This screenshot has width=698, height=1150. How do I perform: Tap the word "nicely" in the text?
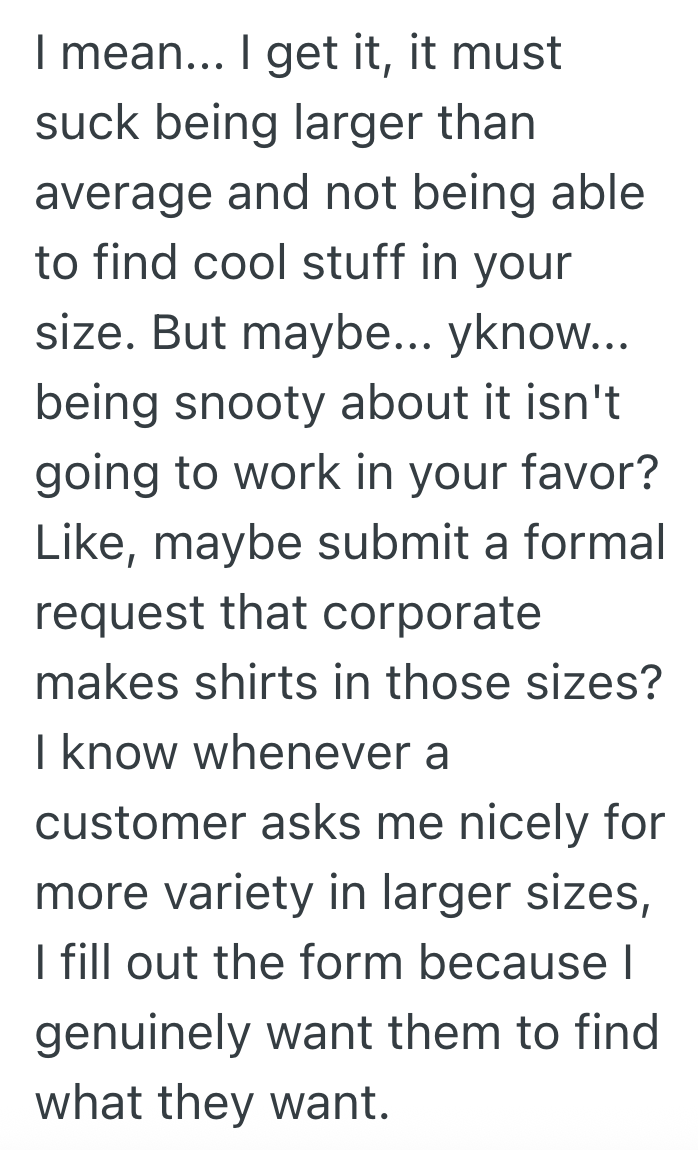click(527, 822)
